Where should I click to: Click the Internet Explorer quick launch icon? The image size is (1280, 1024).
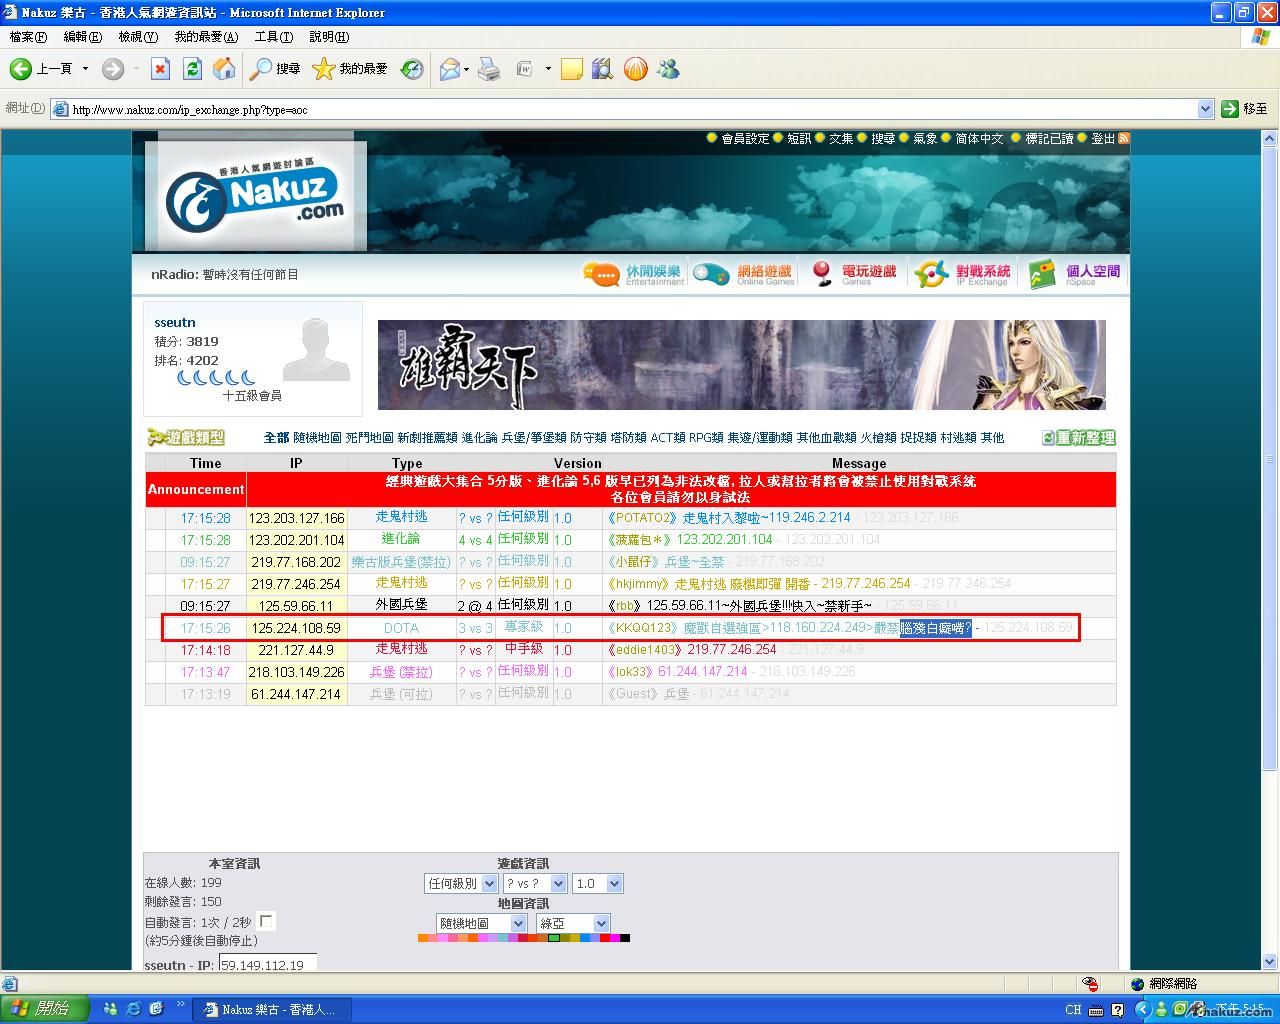(x=134, y=1009)
